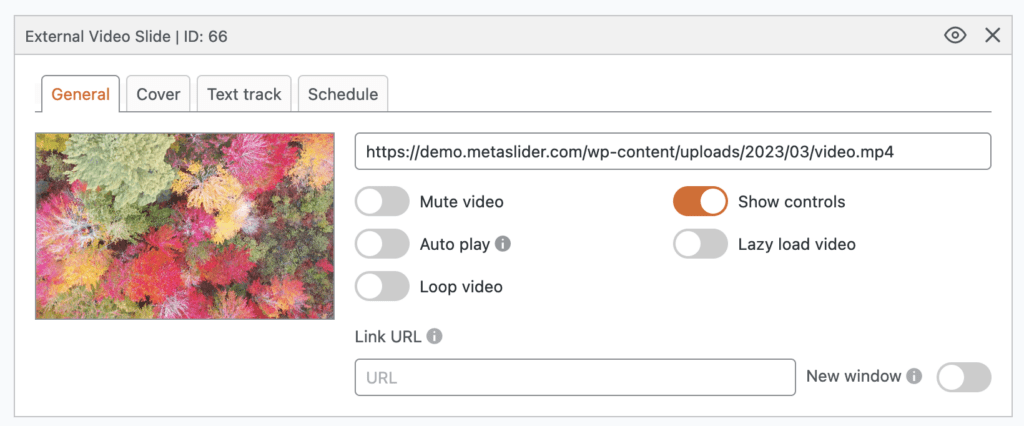Turn off the Show controls toggle

[x=700, y=201]
